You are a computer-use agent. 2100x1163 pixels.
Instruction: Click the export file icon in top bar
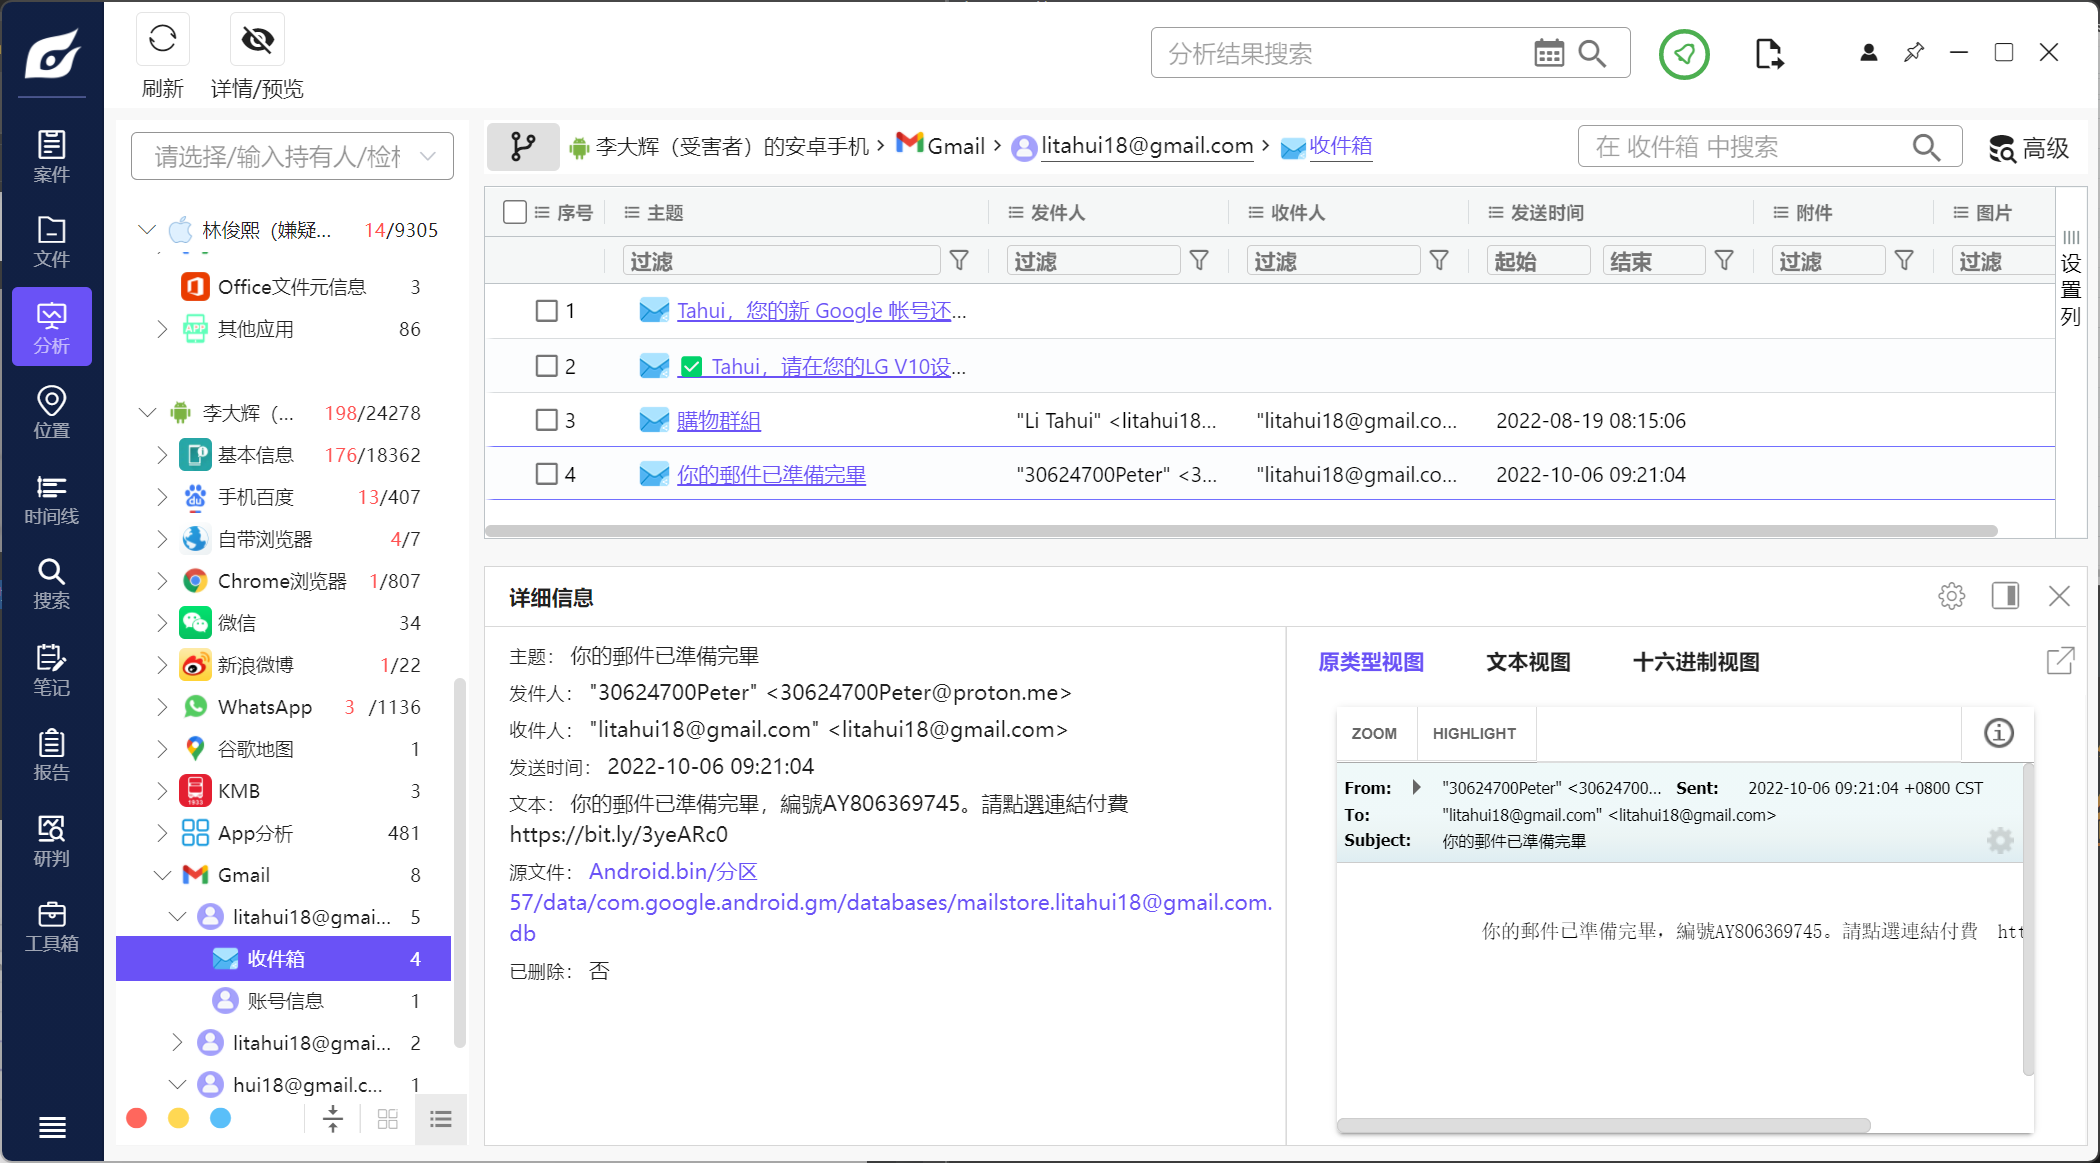pos(1768,53)
